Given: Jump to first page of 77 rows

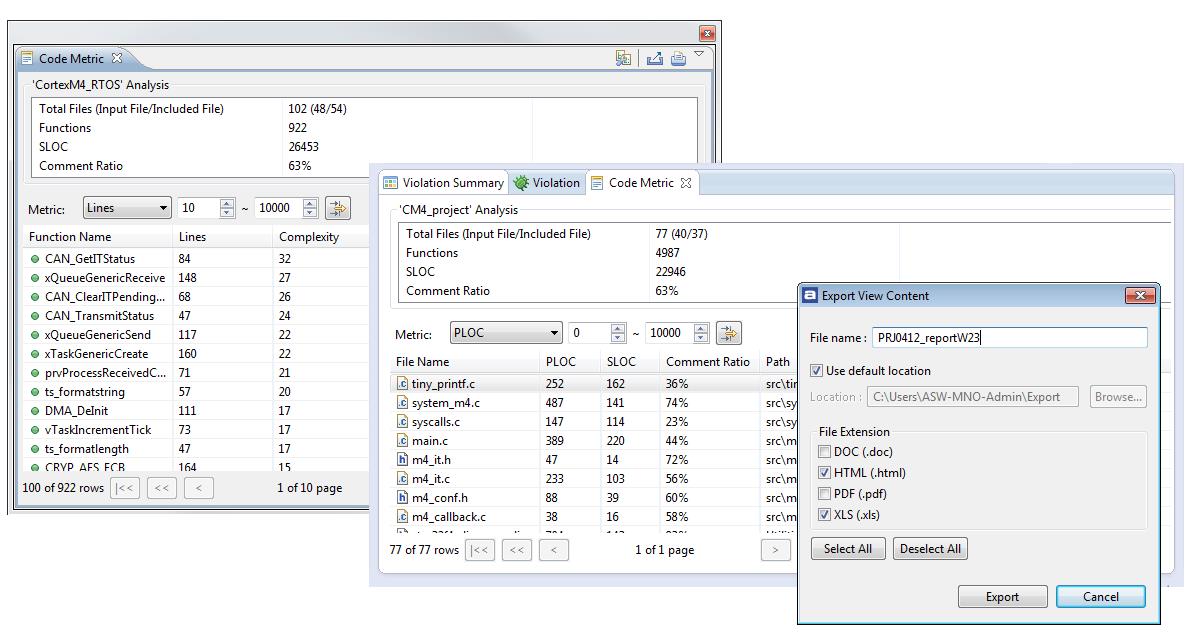Looking at the screenshot, I should click(x=480, y=550).
